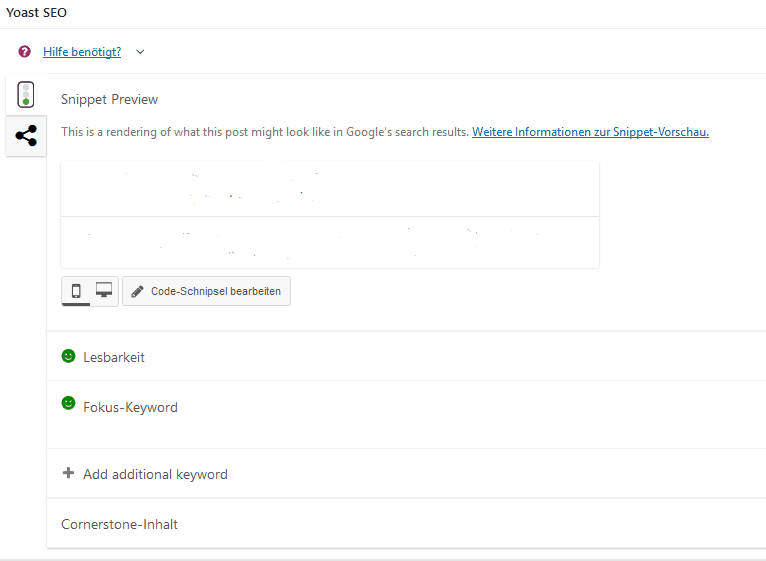Expand the Cornerstone-Inhalt section
766x561 pixels.
click(x=406, y=524)
